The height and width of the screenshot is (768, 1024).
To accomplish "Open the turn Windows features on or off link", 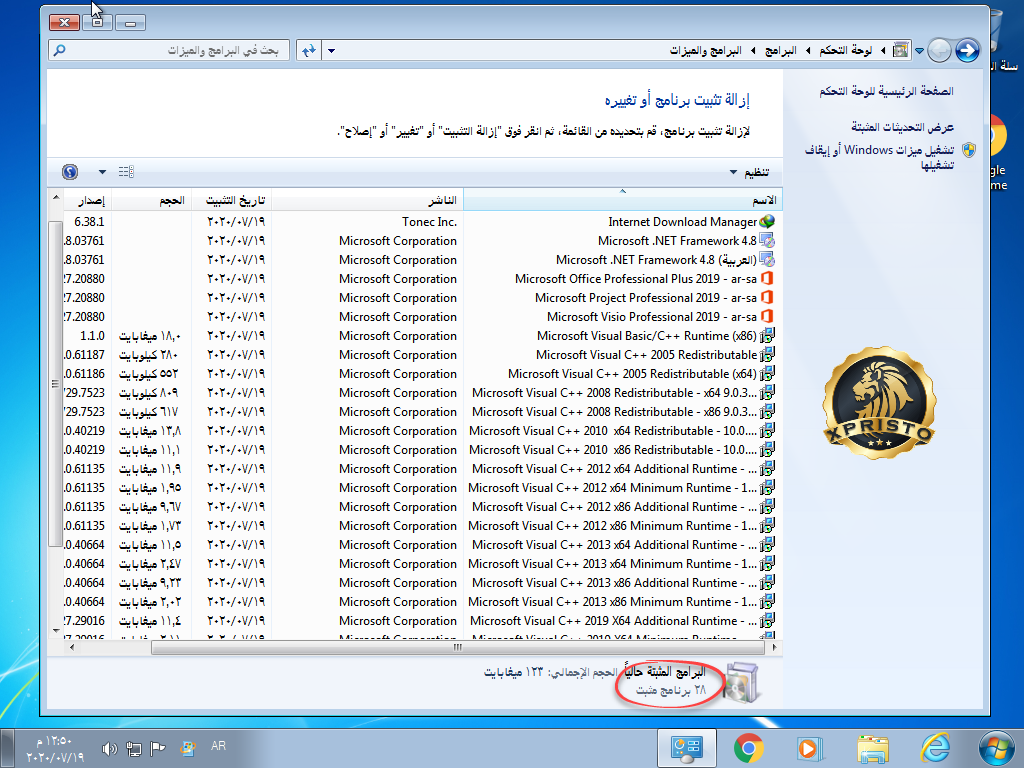I will tap(879, 157).
